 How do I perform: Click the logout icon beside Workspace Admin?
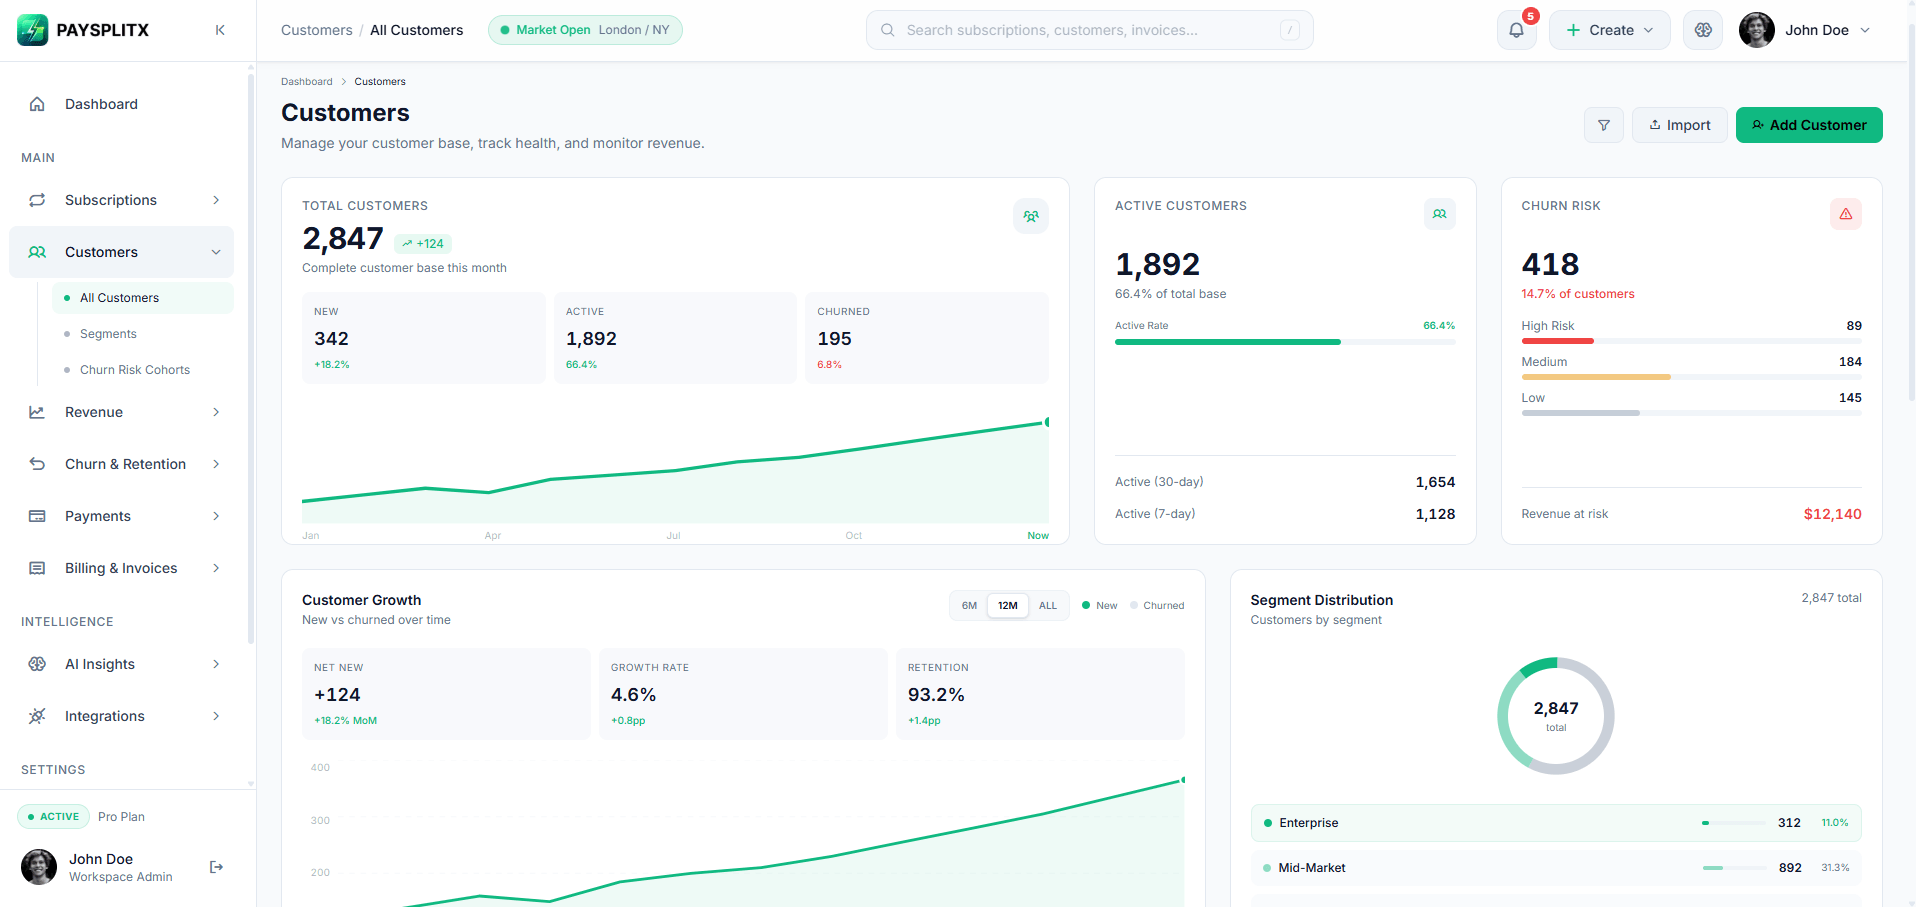tap(216, 867)
